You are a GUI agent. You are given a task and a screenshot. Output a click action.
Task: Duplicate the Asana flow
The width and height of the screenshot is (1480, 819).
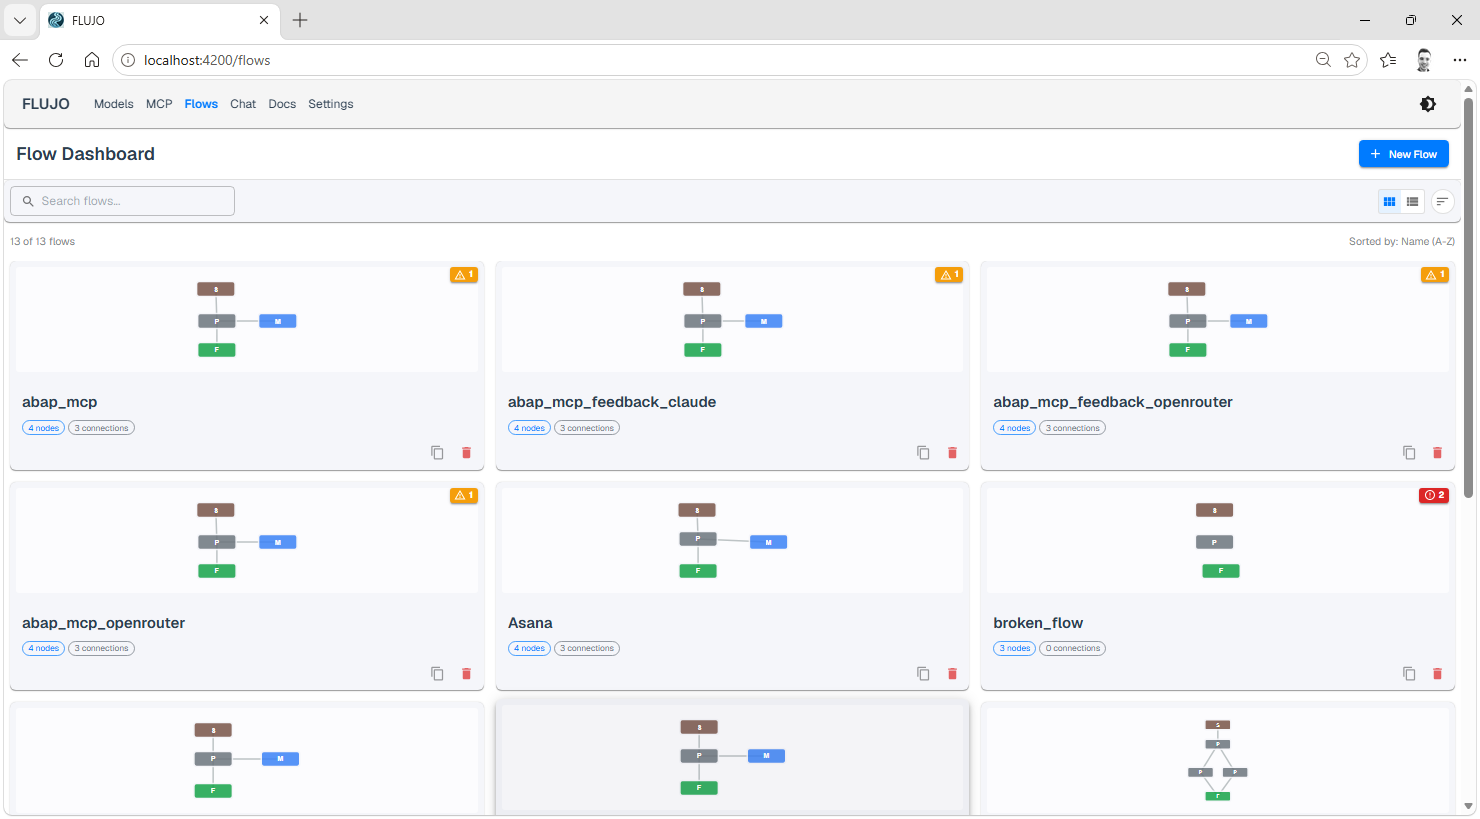(x=923, y=674)
